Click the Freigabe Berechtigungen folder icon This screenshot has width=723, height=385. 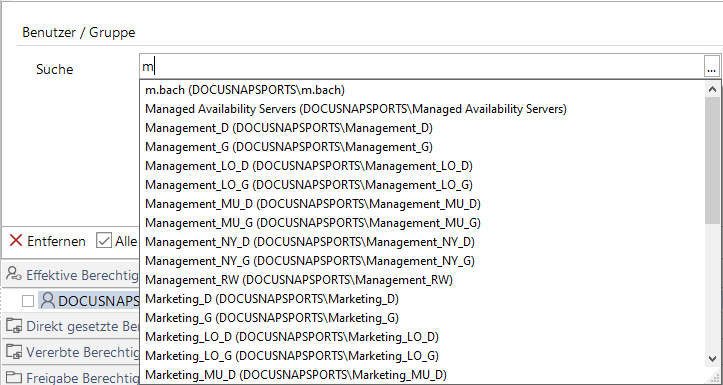click(14, 378)
